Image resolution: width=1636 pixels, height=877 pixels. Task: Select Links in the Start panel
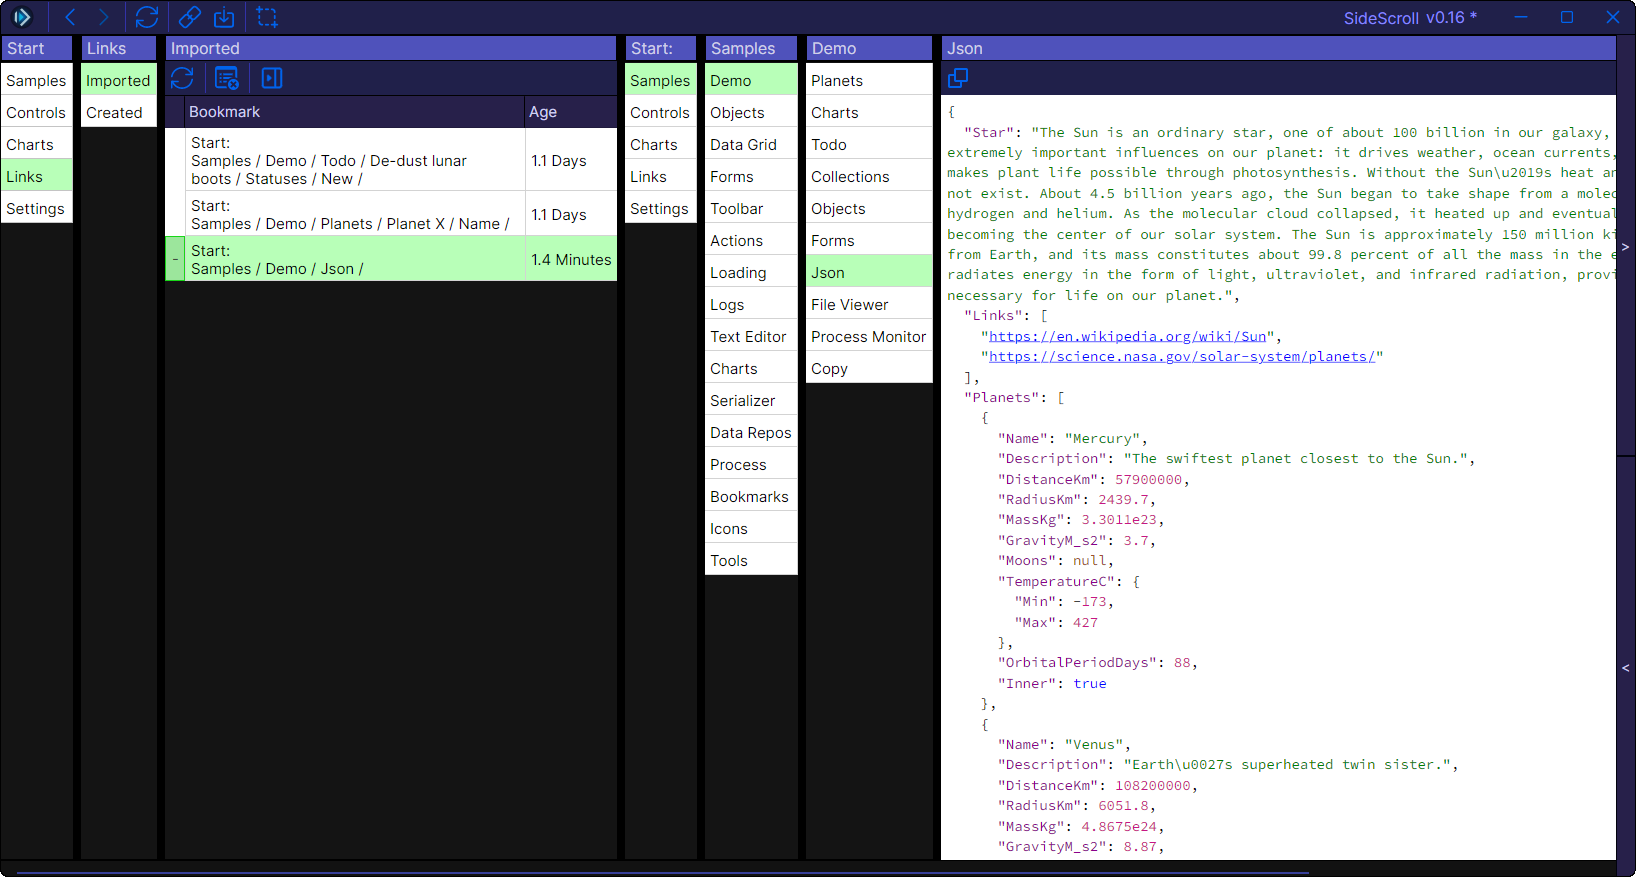click(36, 177)
